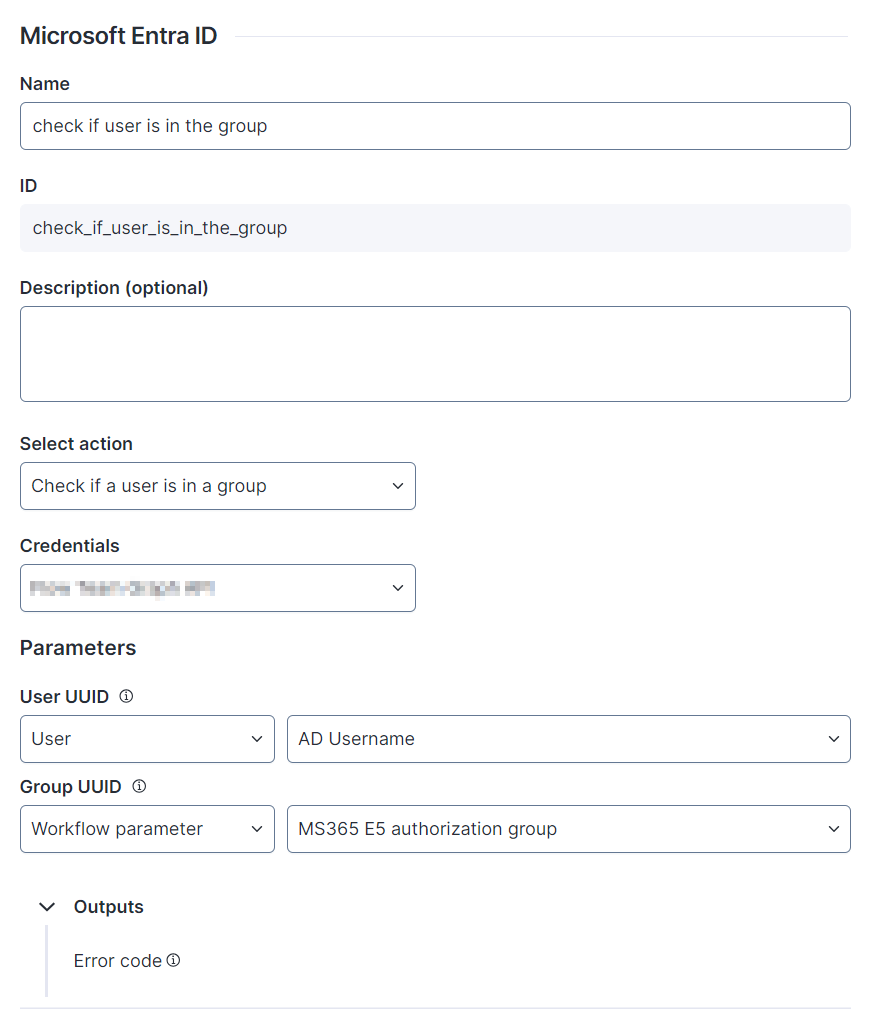Open the User UUID source type dropdown
Viewport: 881px width, 1033px height.
tap(147, 739)
